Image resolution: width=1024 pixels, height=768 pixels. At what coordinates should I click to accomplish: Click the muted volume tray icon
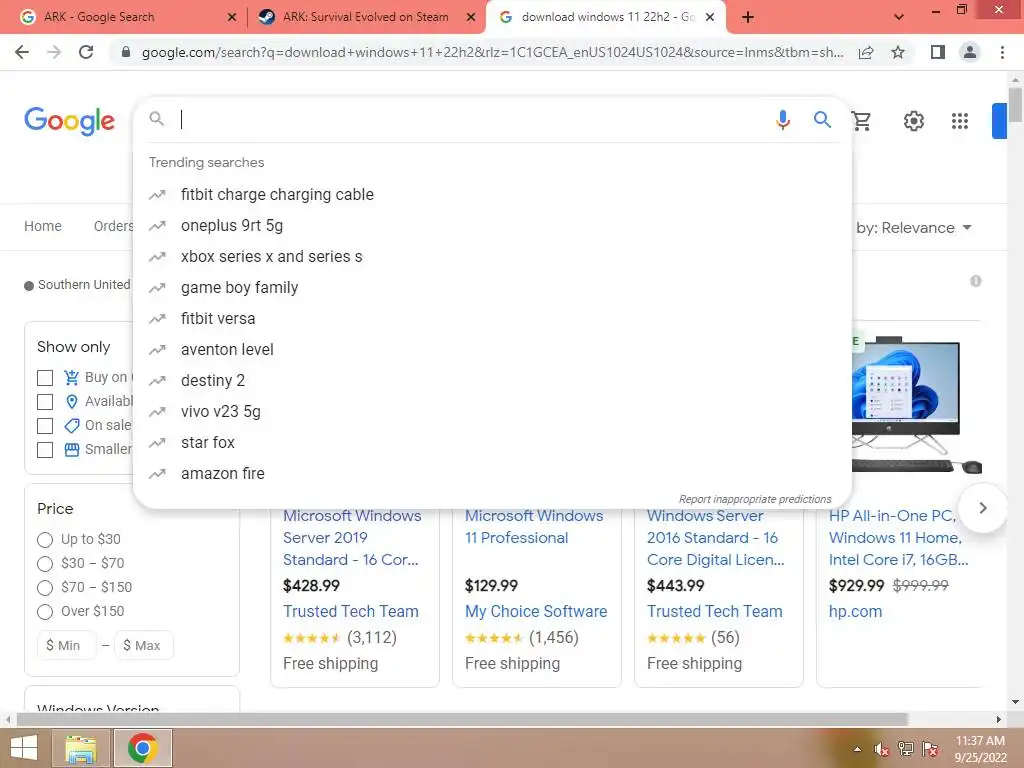tap(881, 749)
